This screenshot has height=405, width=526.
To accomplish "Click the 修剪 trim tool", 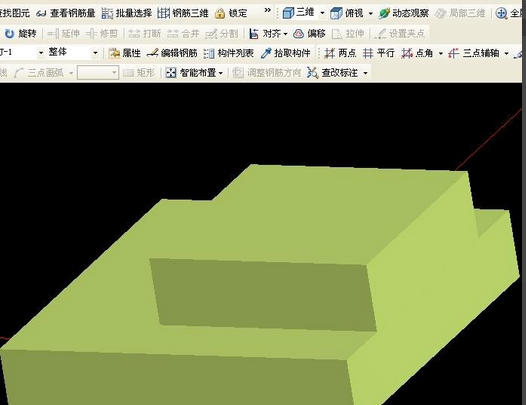I will (102, 34).
